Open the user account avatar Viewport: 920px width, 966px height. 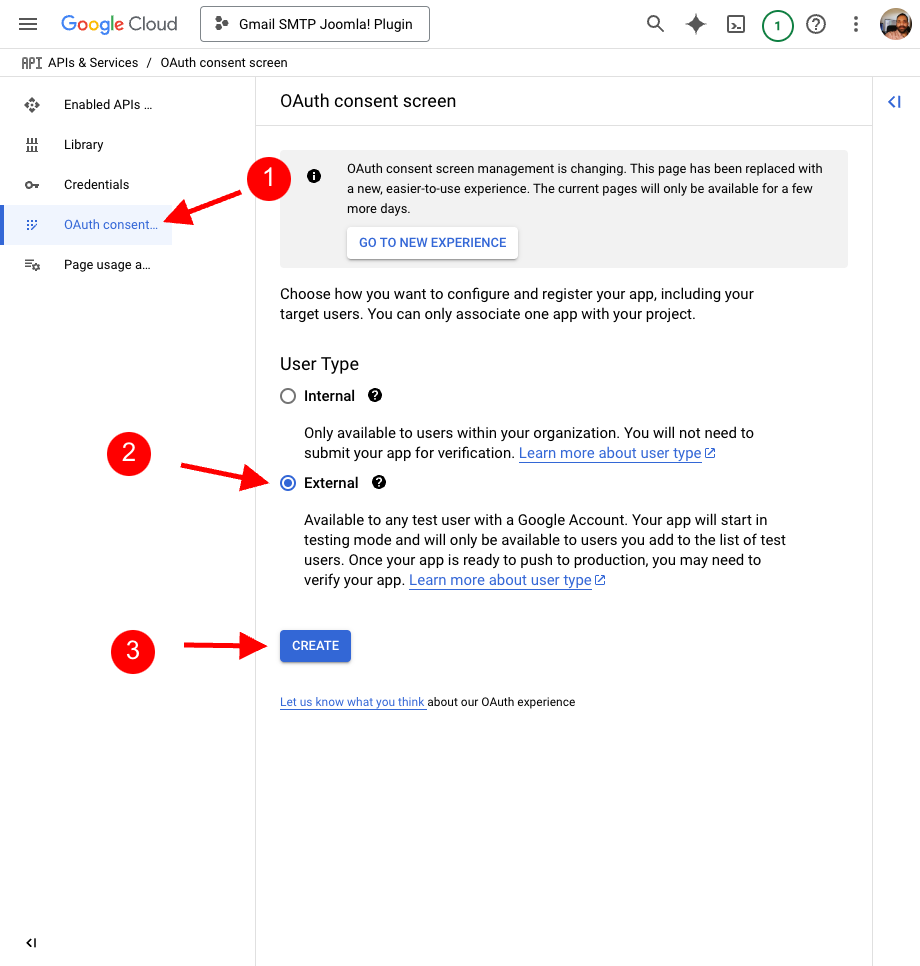pyautogui.click(x=895, y=24)
